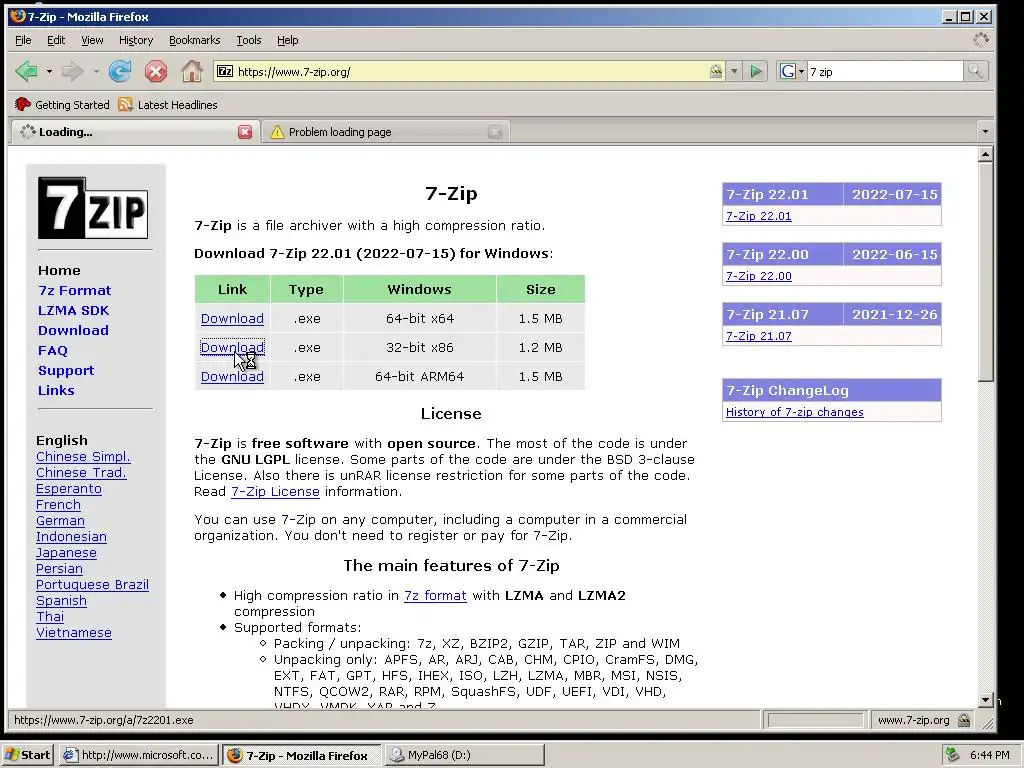Click the network icon in system tray
The image size is (1024, 768).
click(x=952, y=755)
